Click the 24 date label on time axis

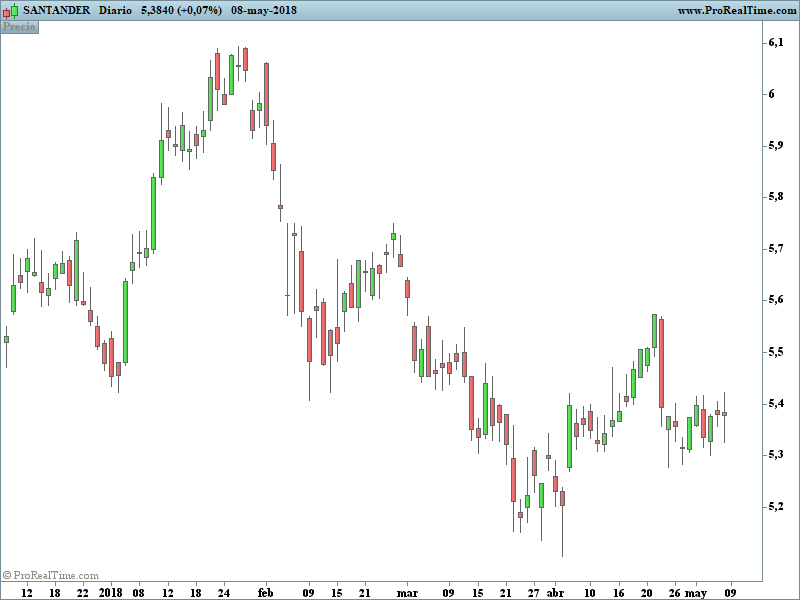point(223,592)
